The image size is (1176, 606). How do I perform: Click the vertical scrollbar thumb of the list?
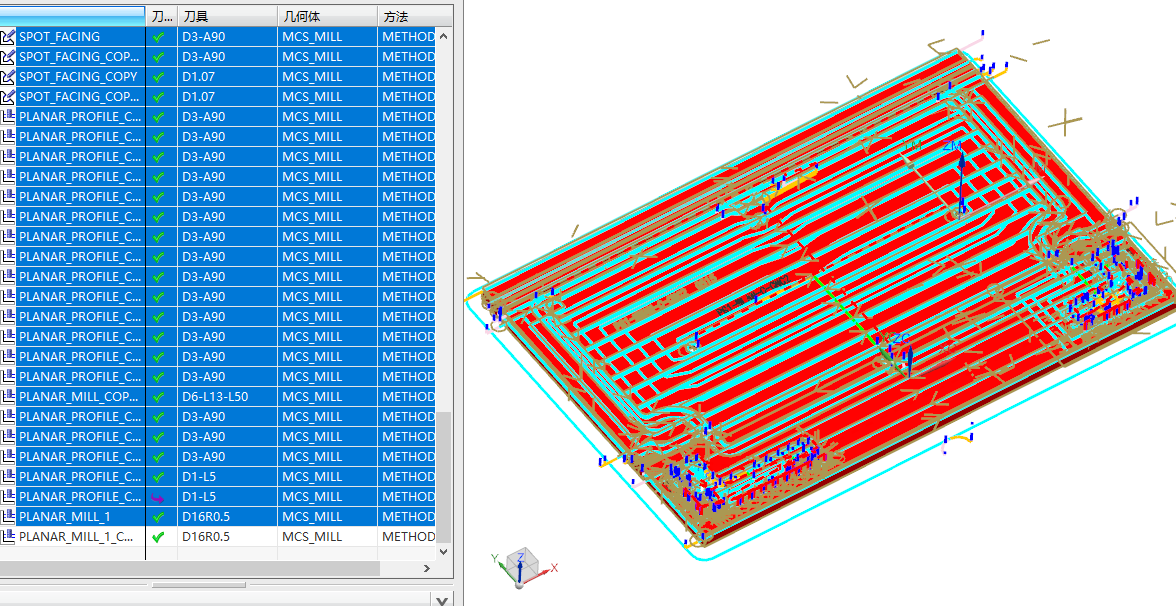click(443, 476)
